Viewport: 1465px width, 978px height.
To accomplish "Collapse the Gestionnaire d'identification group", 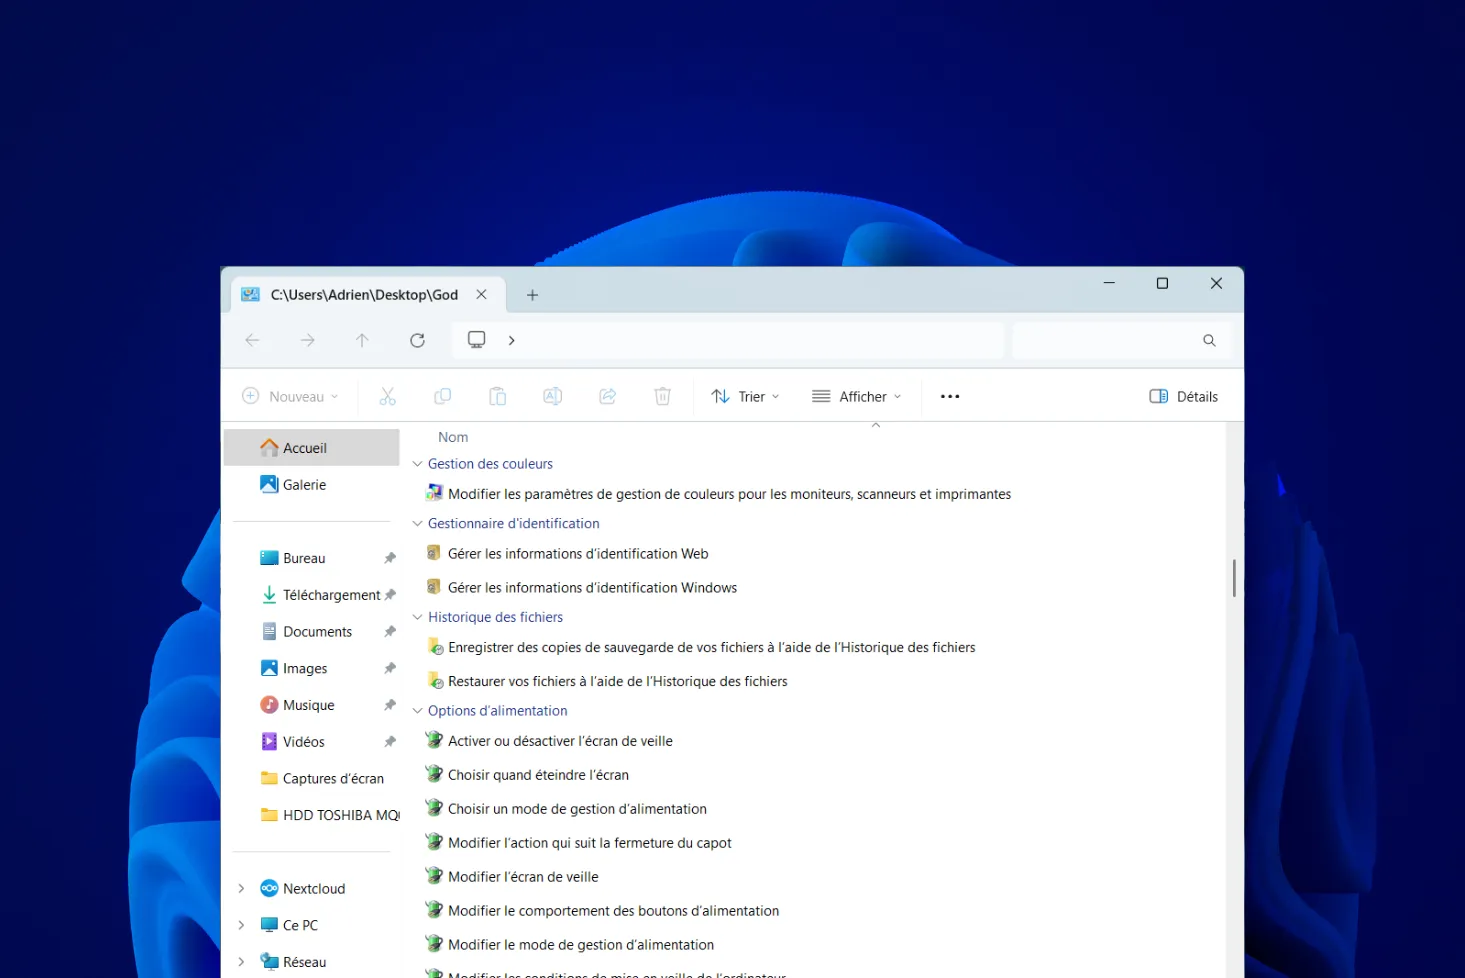I will tap(418, 523).
